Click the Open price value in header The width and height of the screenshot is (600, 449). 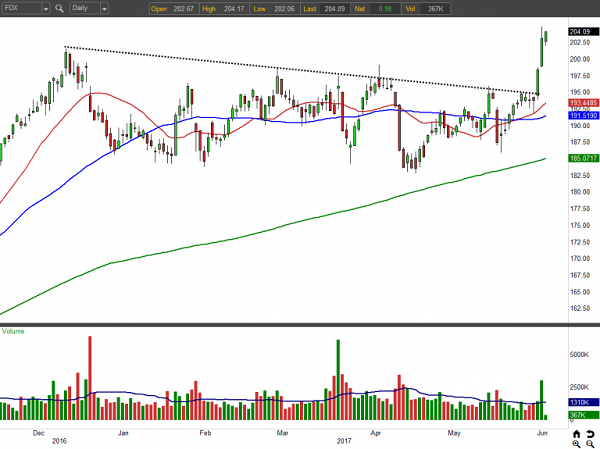(184, 9)
